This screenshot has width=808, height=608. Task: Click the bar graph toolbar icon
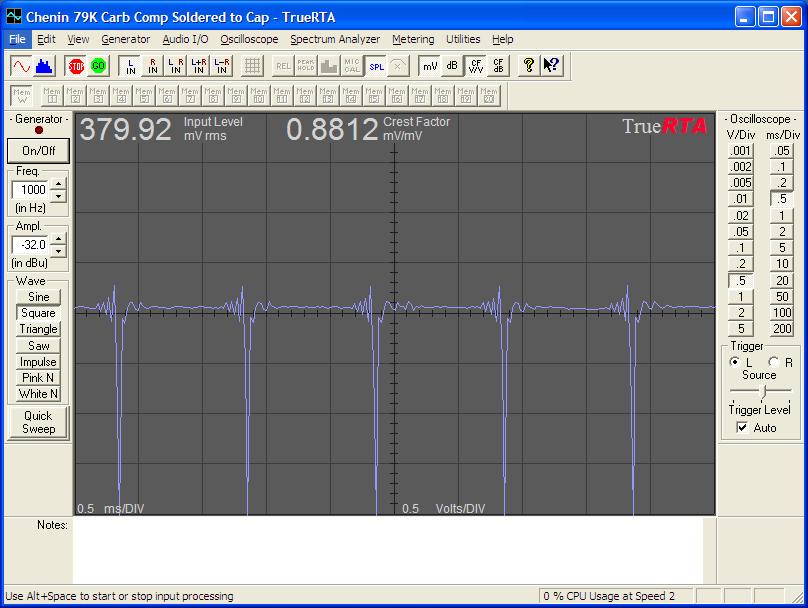(328, 66)
